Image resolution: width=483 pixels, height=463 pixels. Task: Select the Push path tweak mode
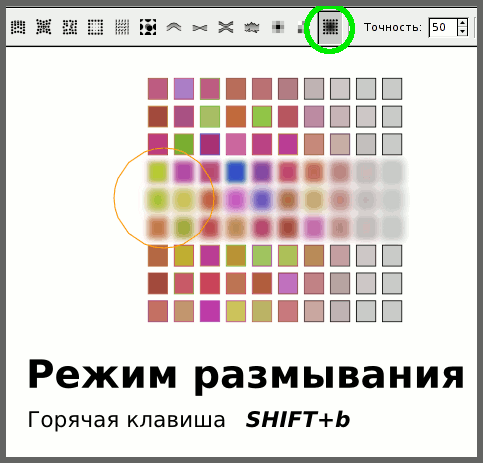tap(174, 27)
